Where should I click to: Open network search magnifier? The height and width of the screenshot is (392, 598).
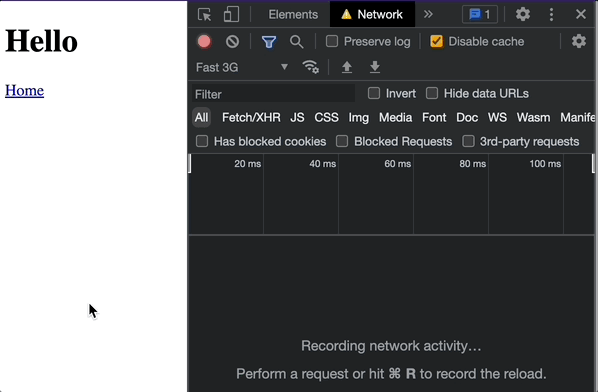click(x=296, y=42)
